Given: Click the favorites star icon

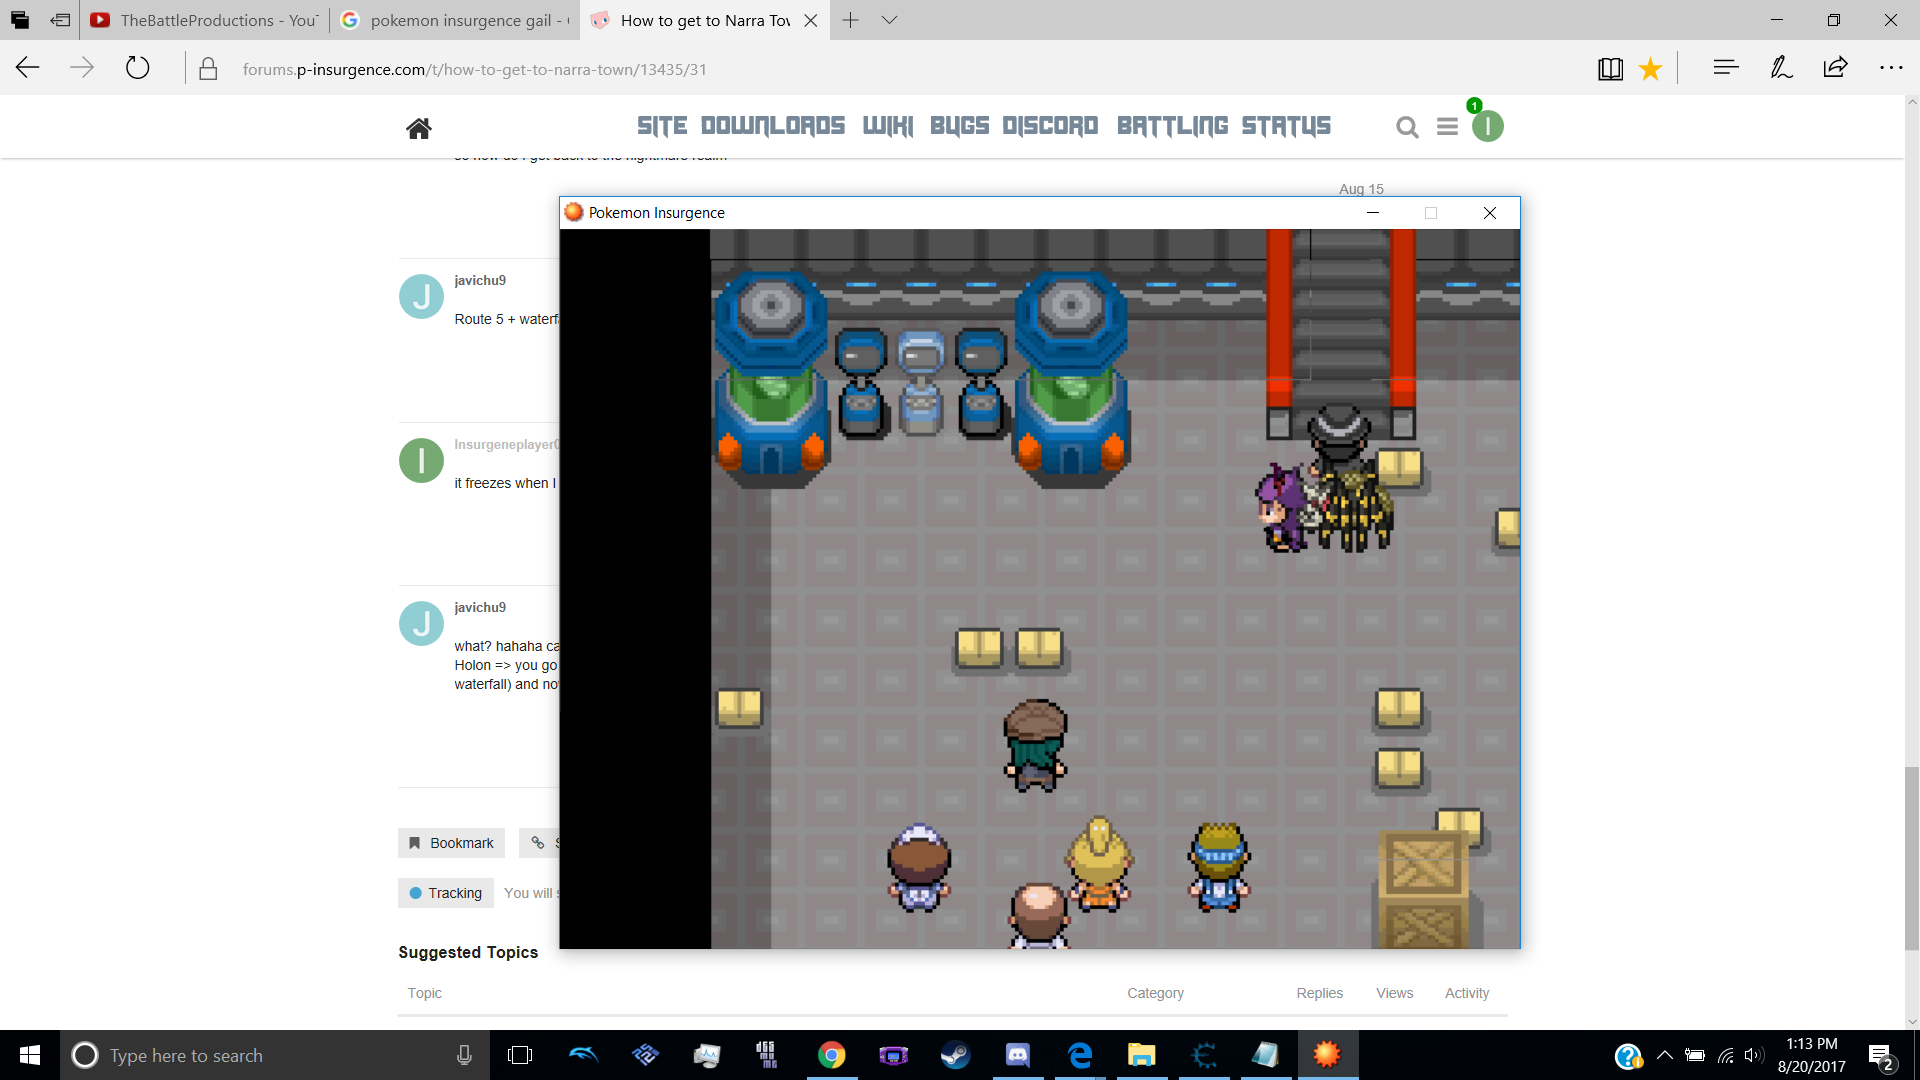Looking at the screenshot, I should coord(1650,68).
